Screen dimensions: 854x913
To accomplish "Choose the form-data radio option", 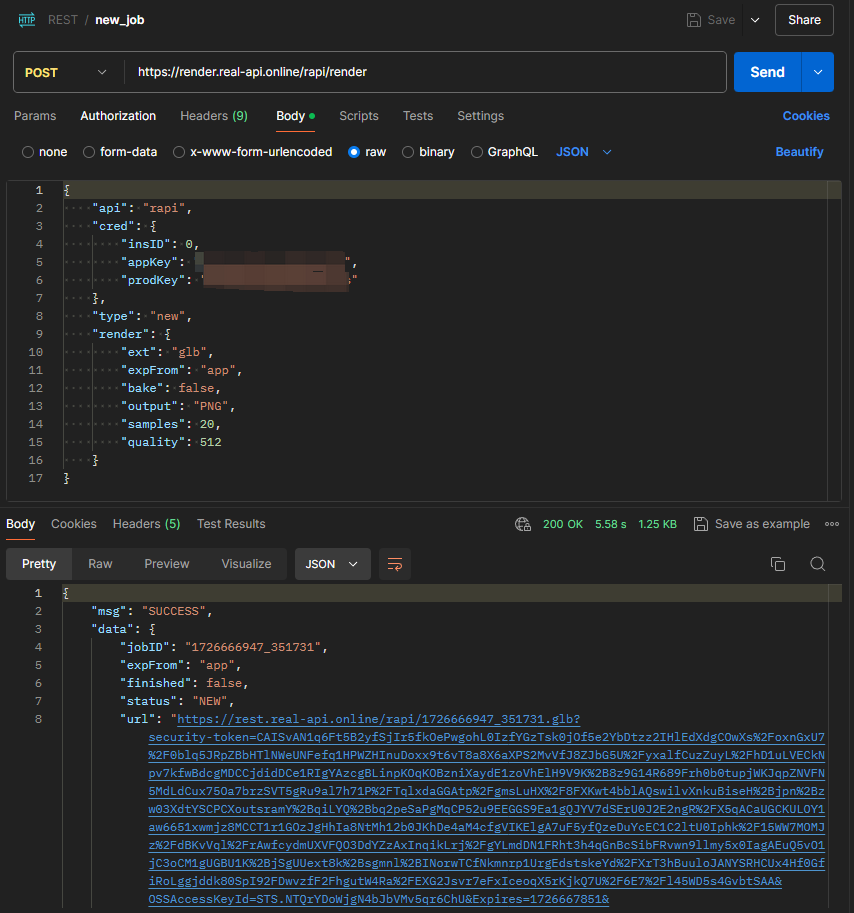I will coord(90,152).
